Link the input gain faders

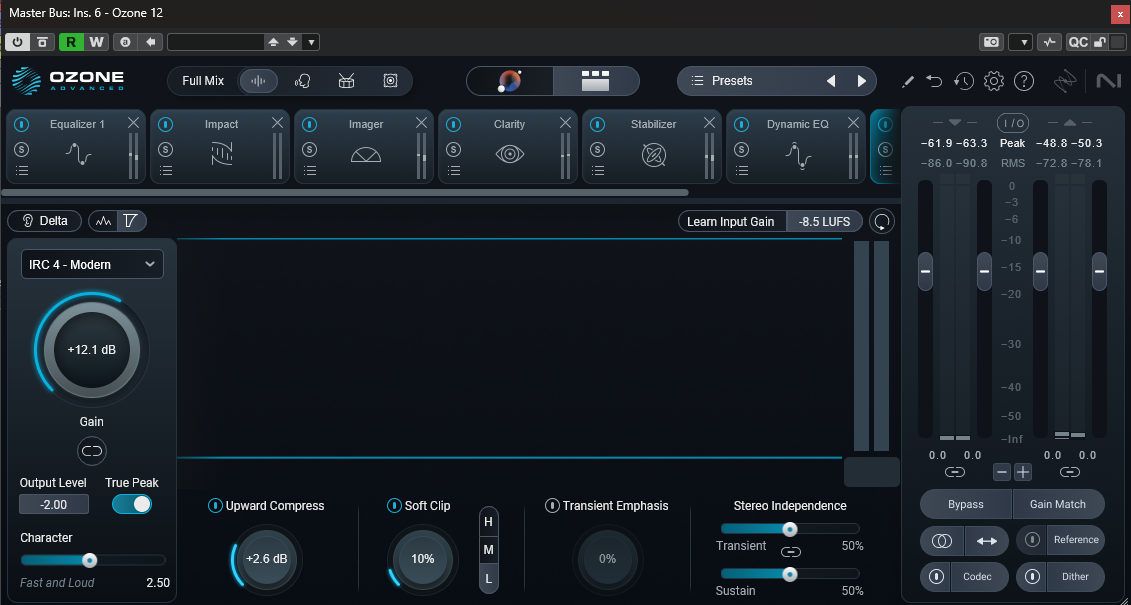[955, 472]
